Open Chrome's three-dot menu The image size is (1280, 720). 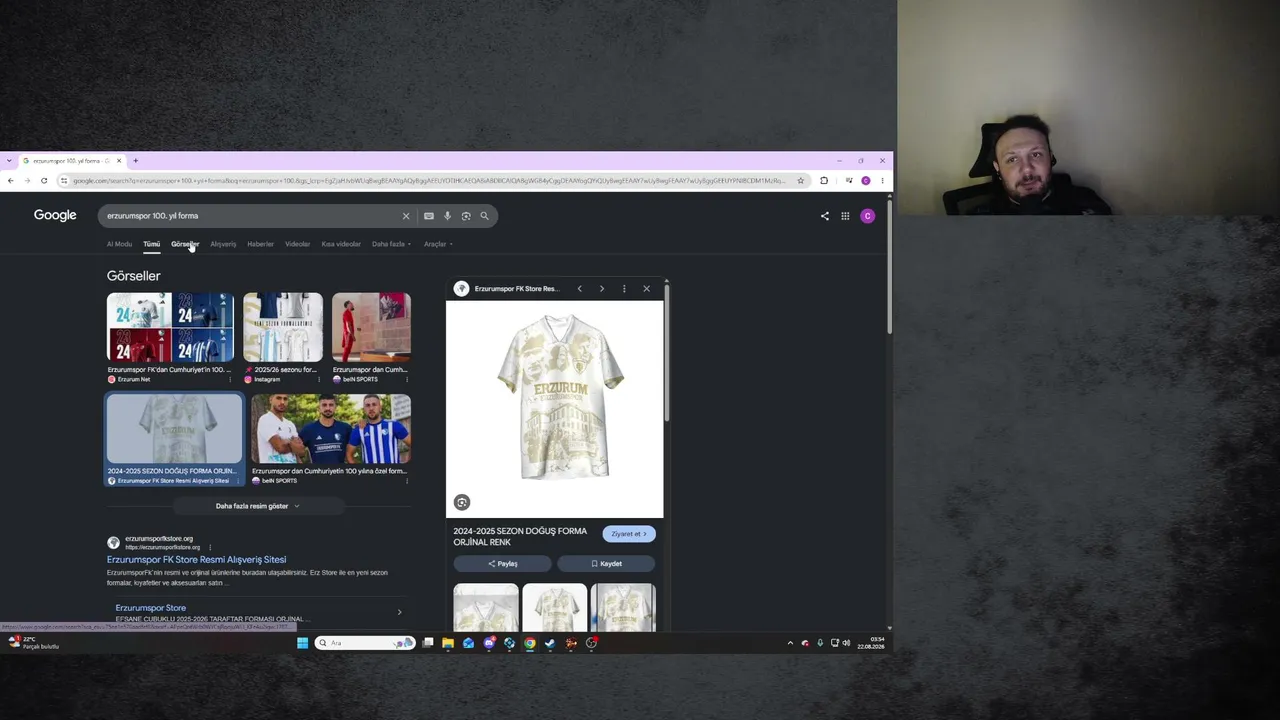882,181
